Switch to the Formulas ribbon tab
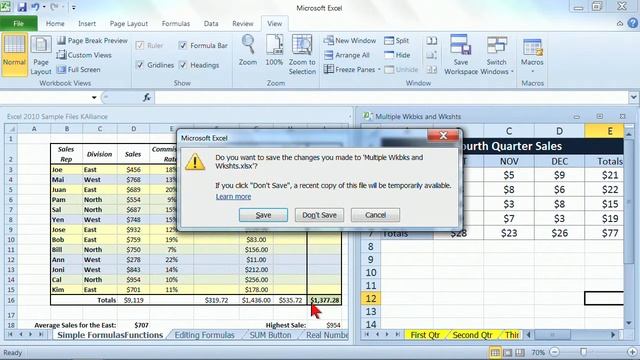 [176, 24]
